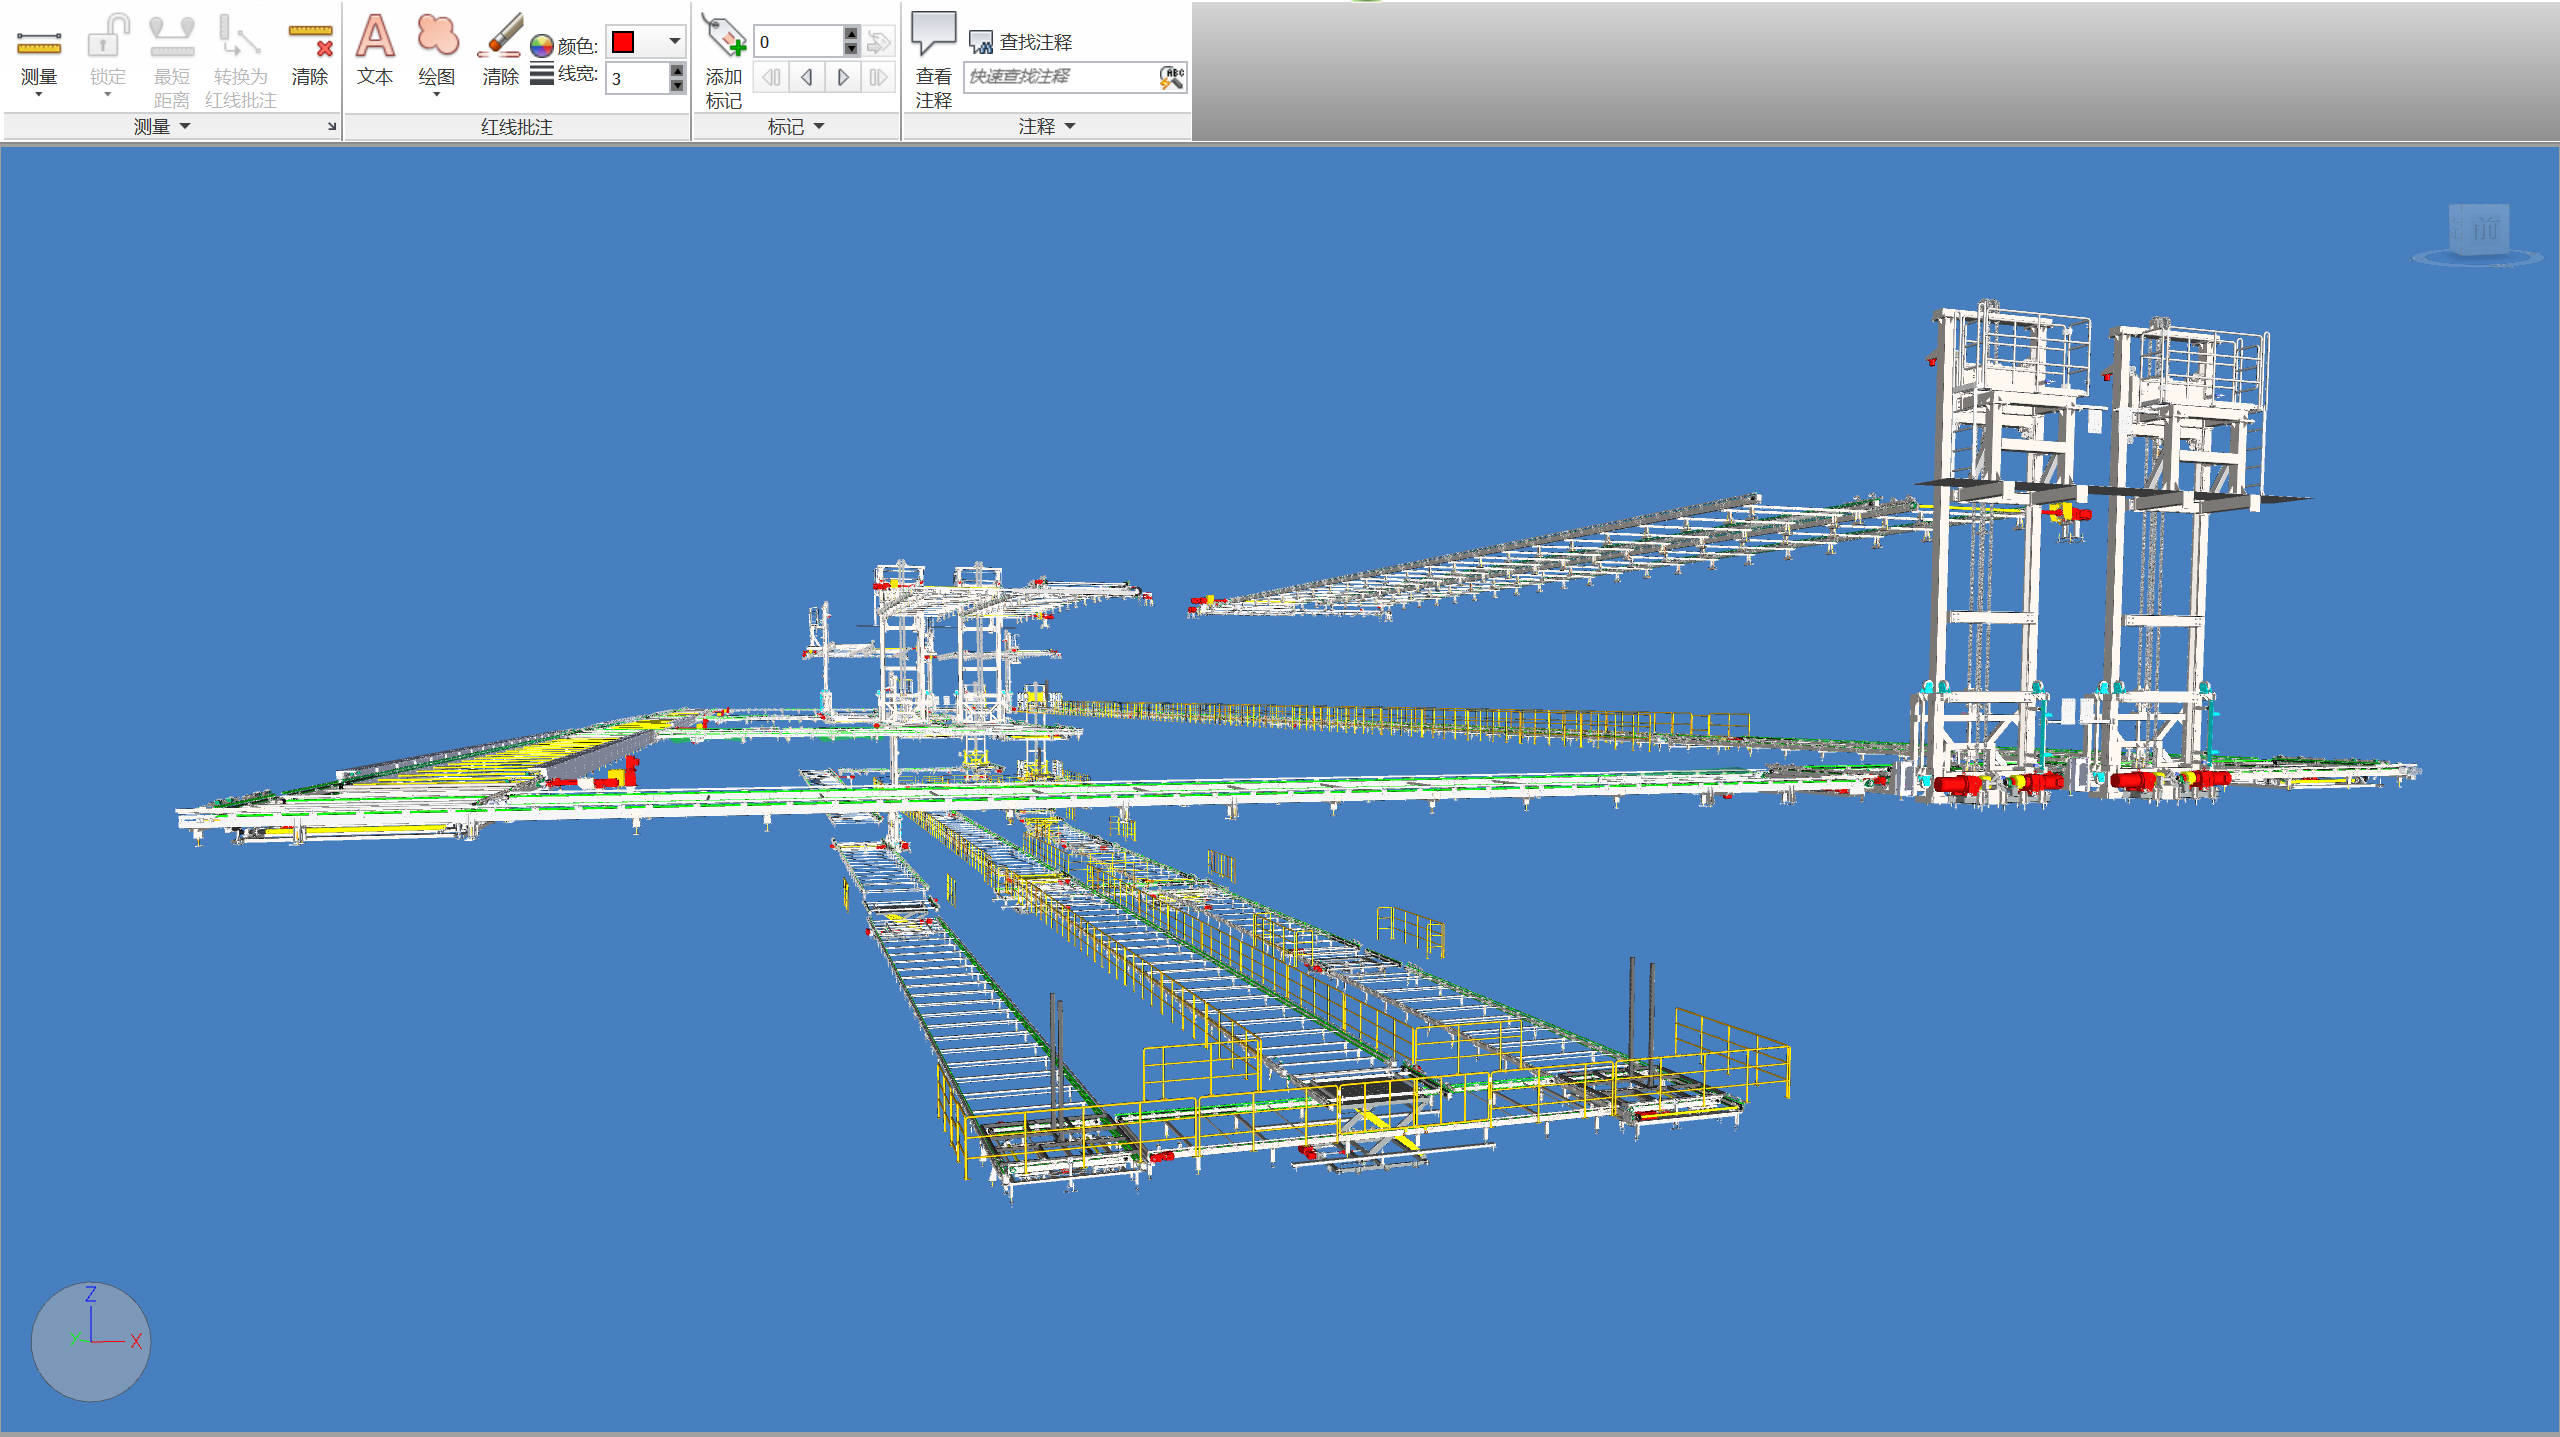The width and height of the screenshot is (2560, 1437).
Task: Expand the 注释 panel title dropdown
Action: coord(1070,126)
